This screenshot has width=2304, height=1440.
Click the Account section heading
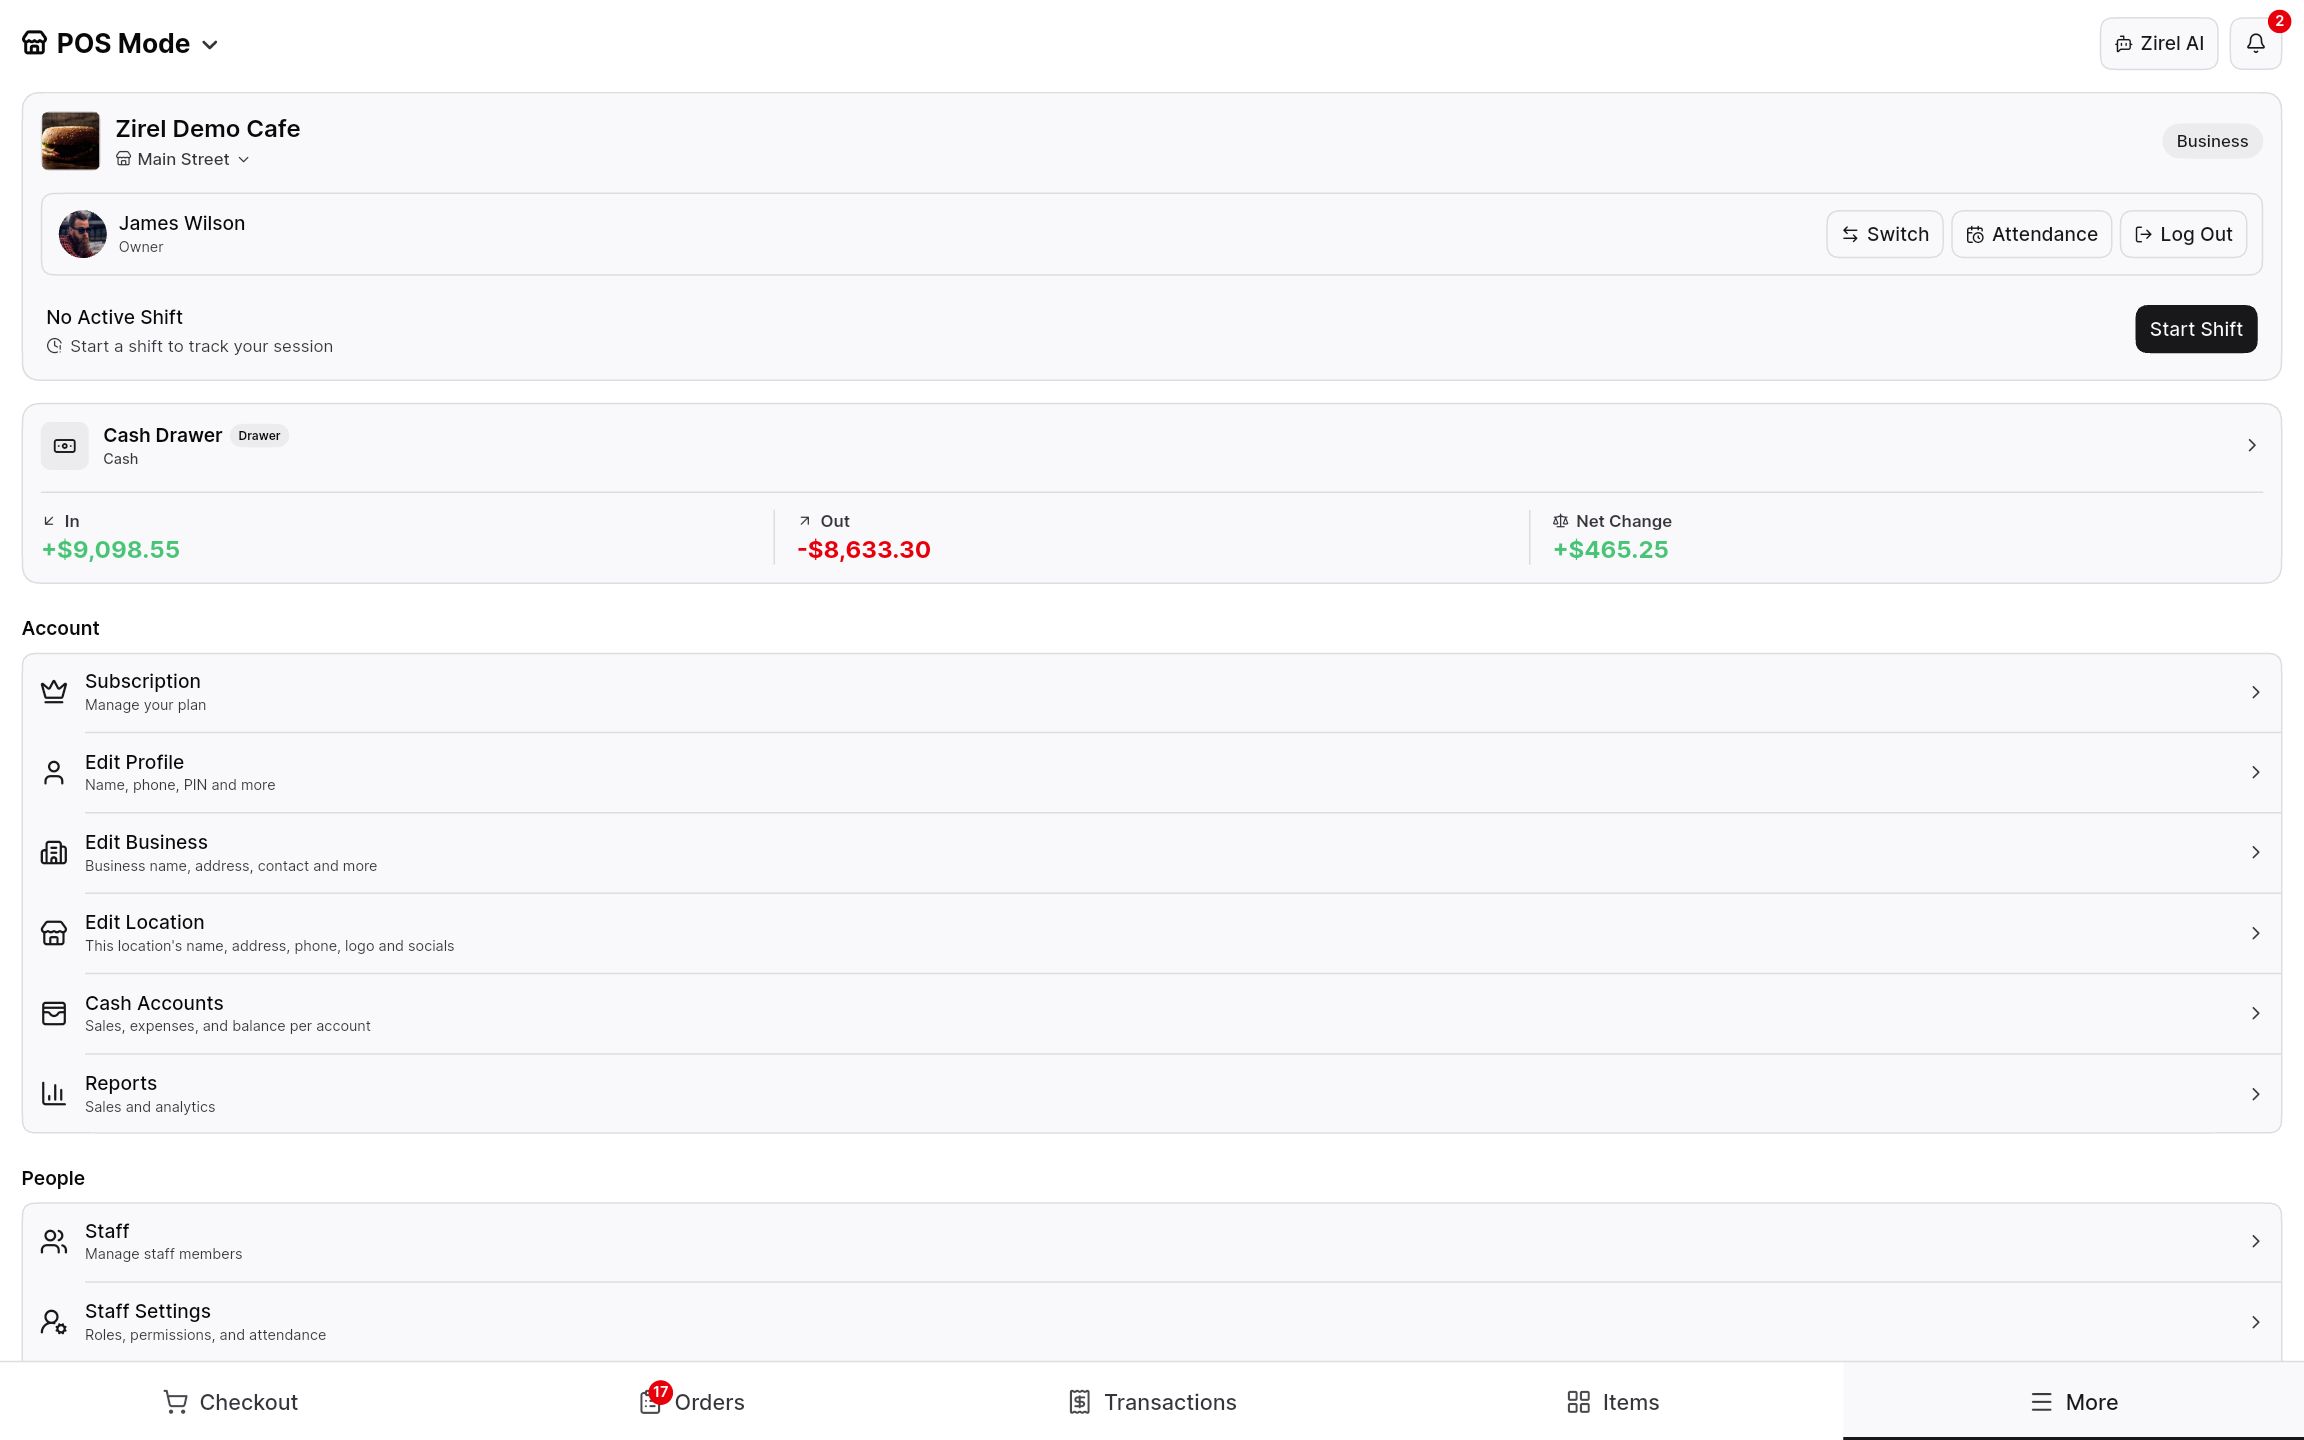point(60,628)
